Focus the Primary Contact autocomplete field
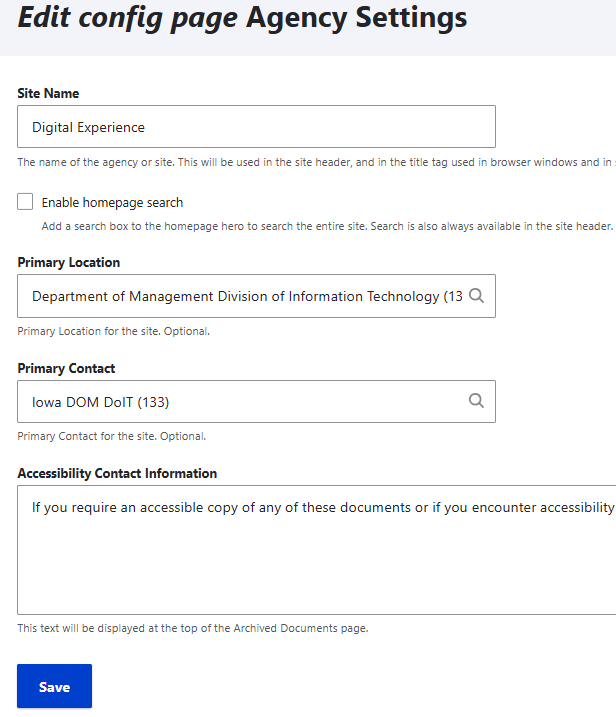The image size is (616, 717). pyautogui.click(x=240, y=401)
